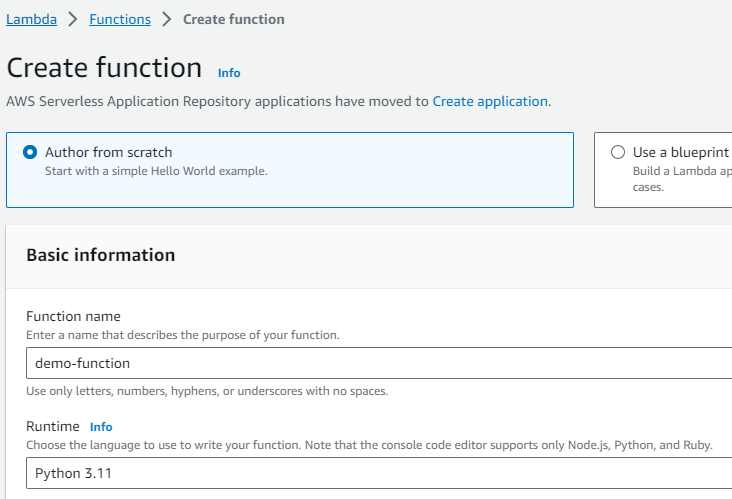Follow the Create application link
This screenshot has width=732, height=499.
(490, 101)
